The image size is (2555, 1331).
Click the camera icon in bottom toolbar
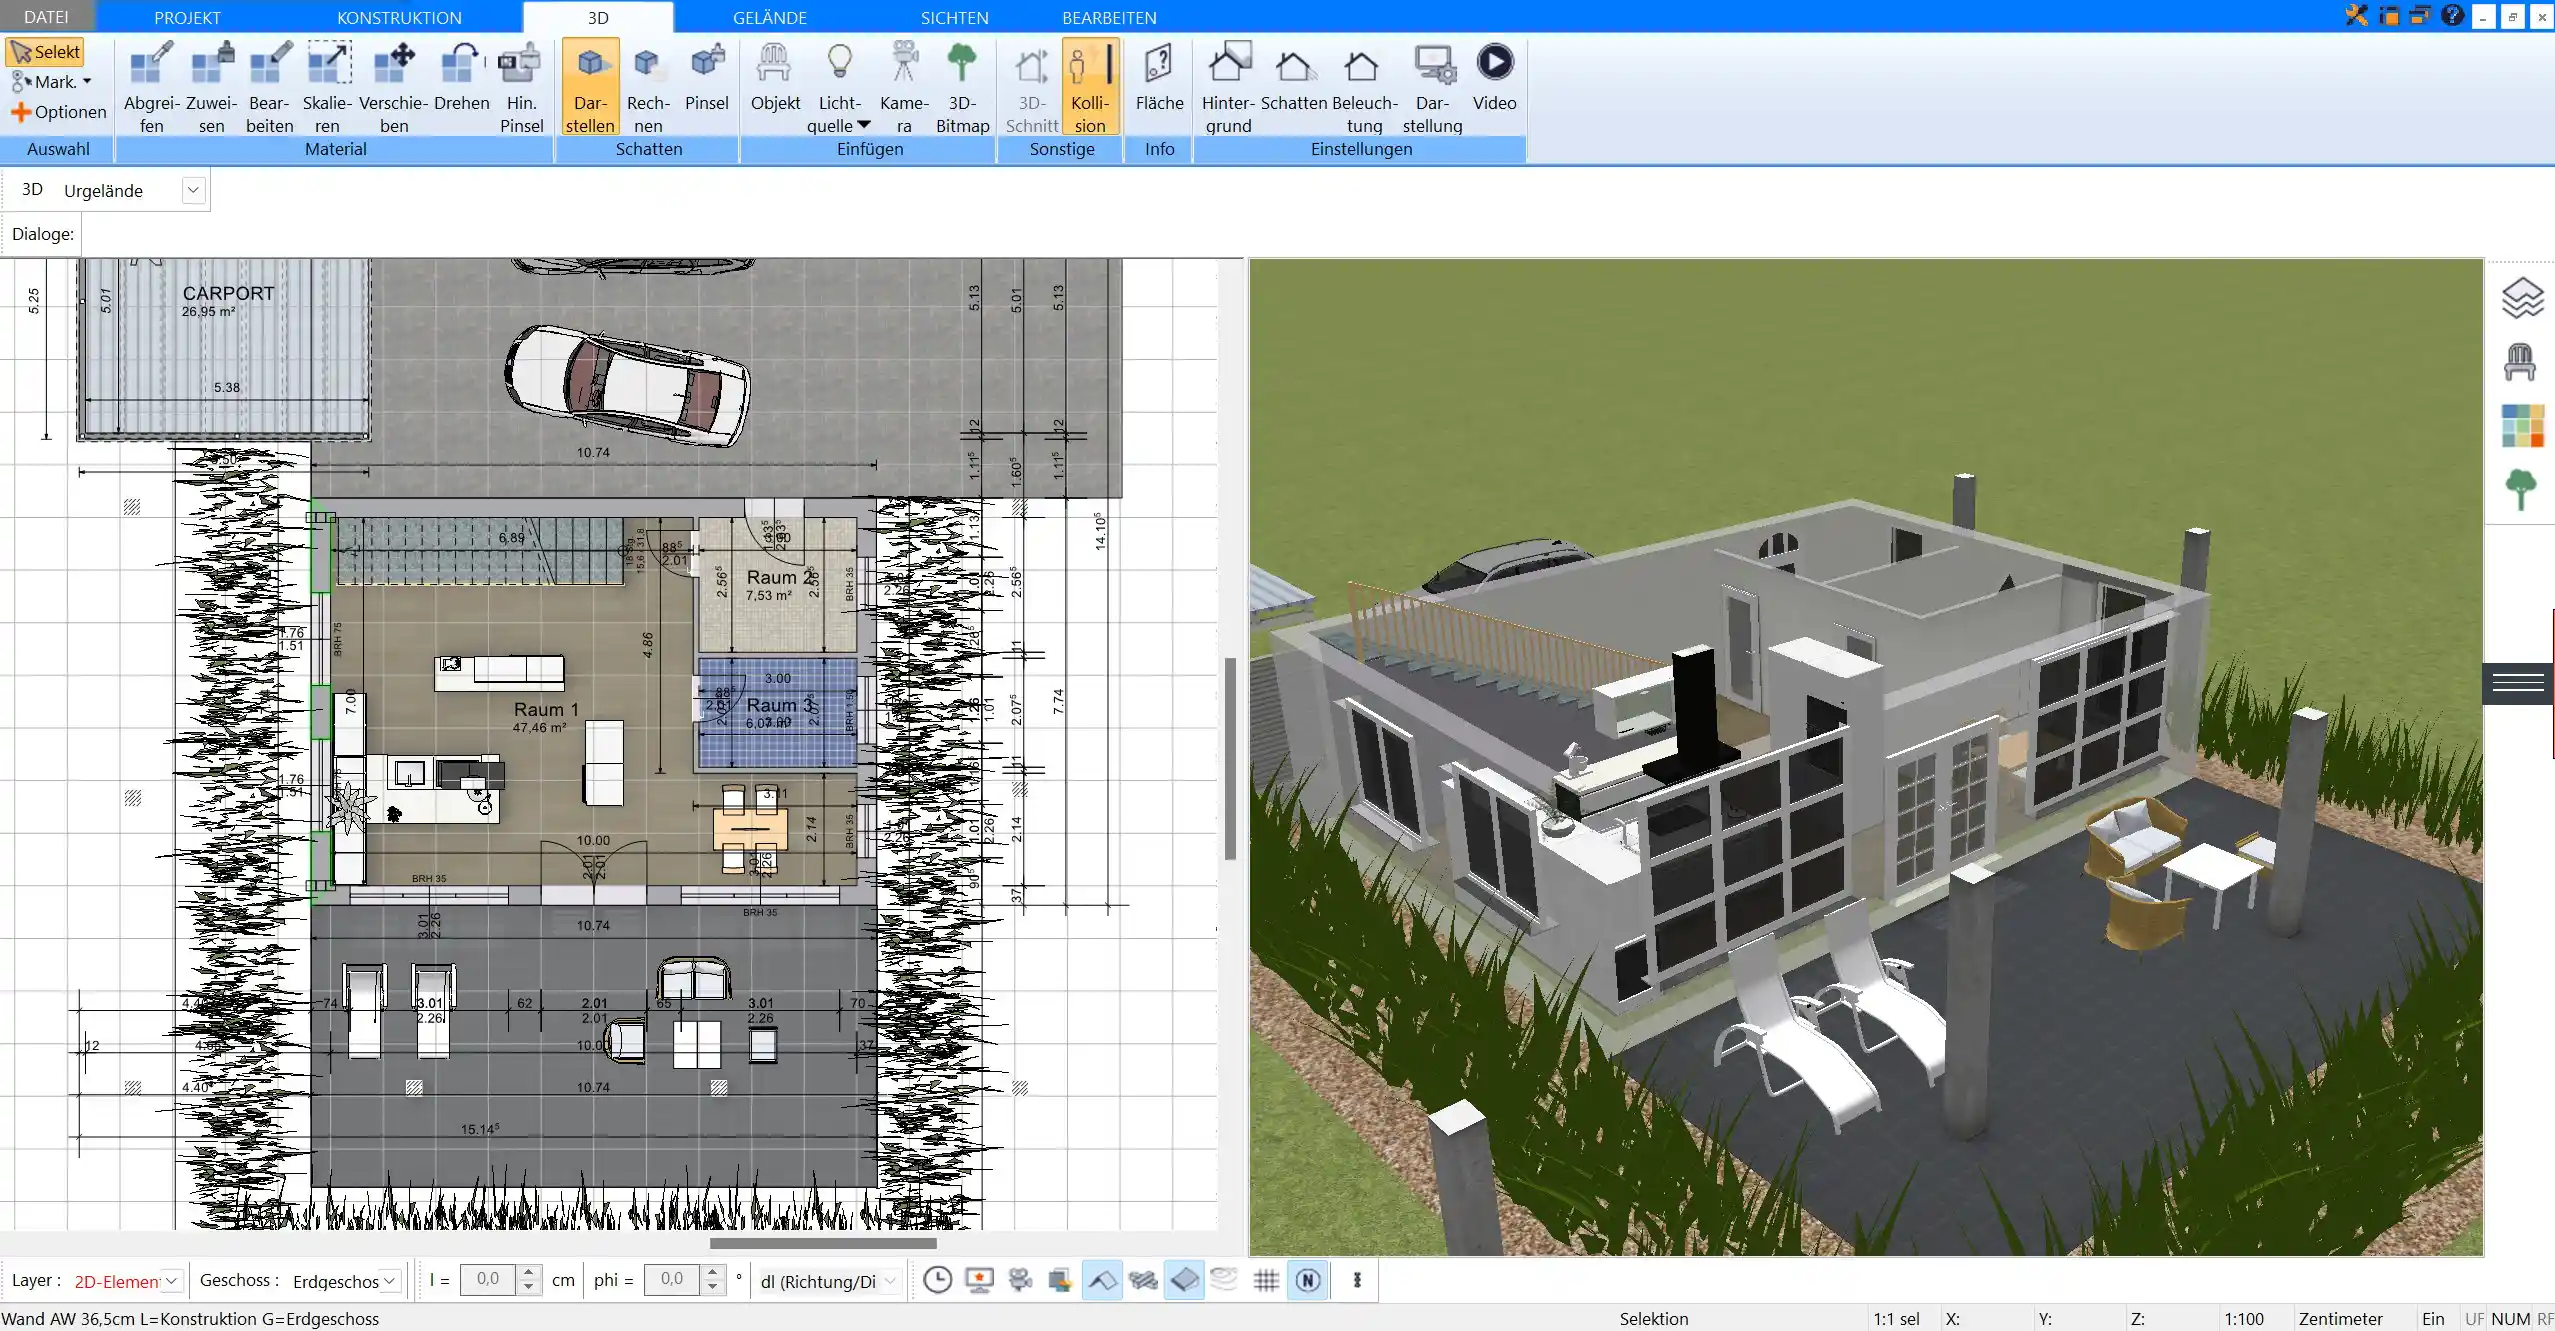(1020, 1280)
